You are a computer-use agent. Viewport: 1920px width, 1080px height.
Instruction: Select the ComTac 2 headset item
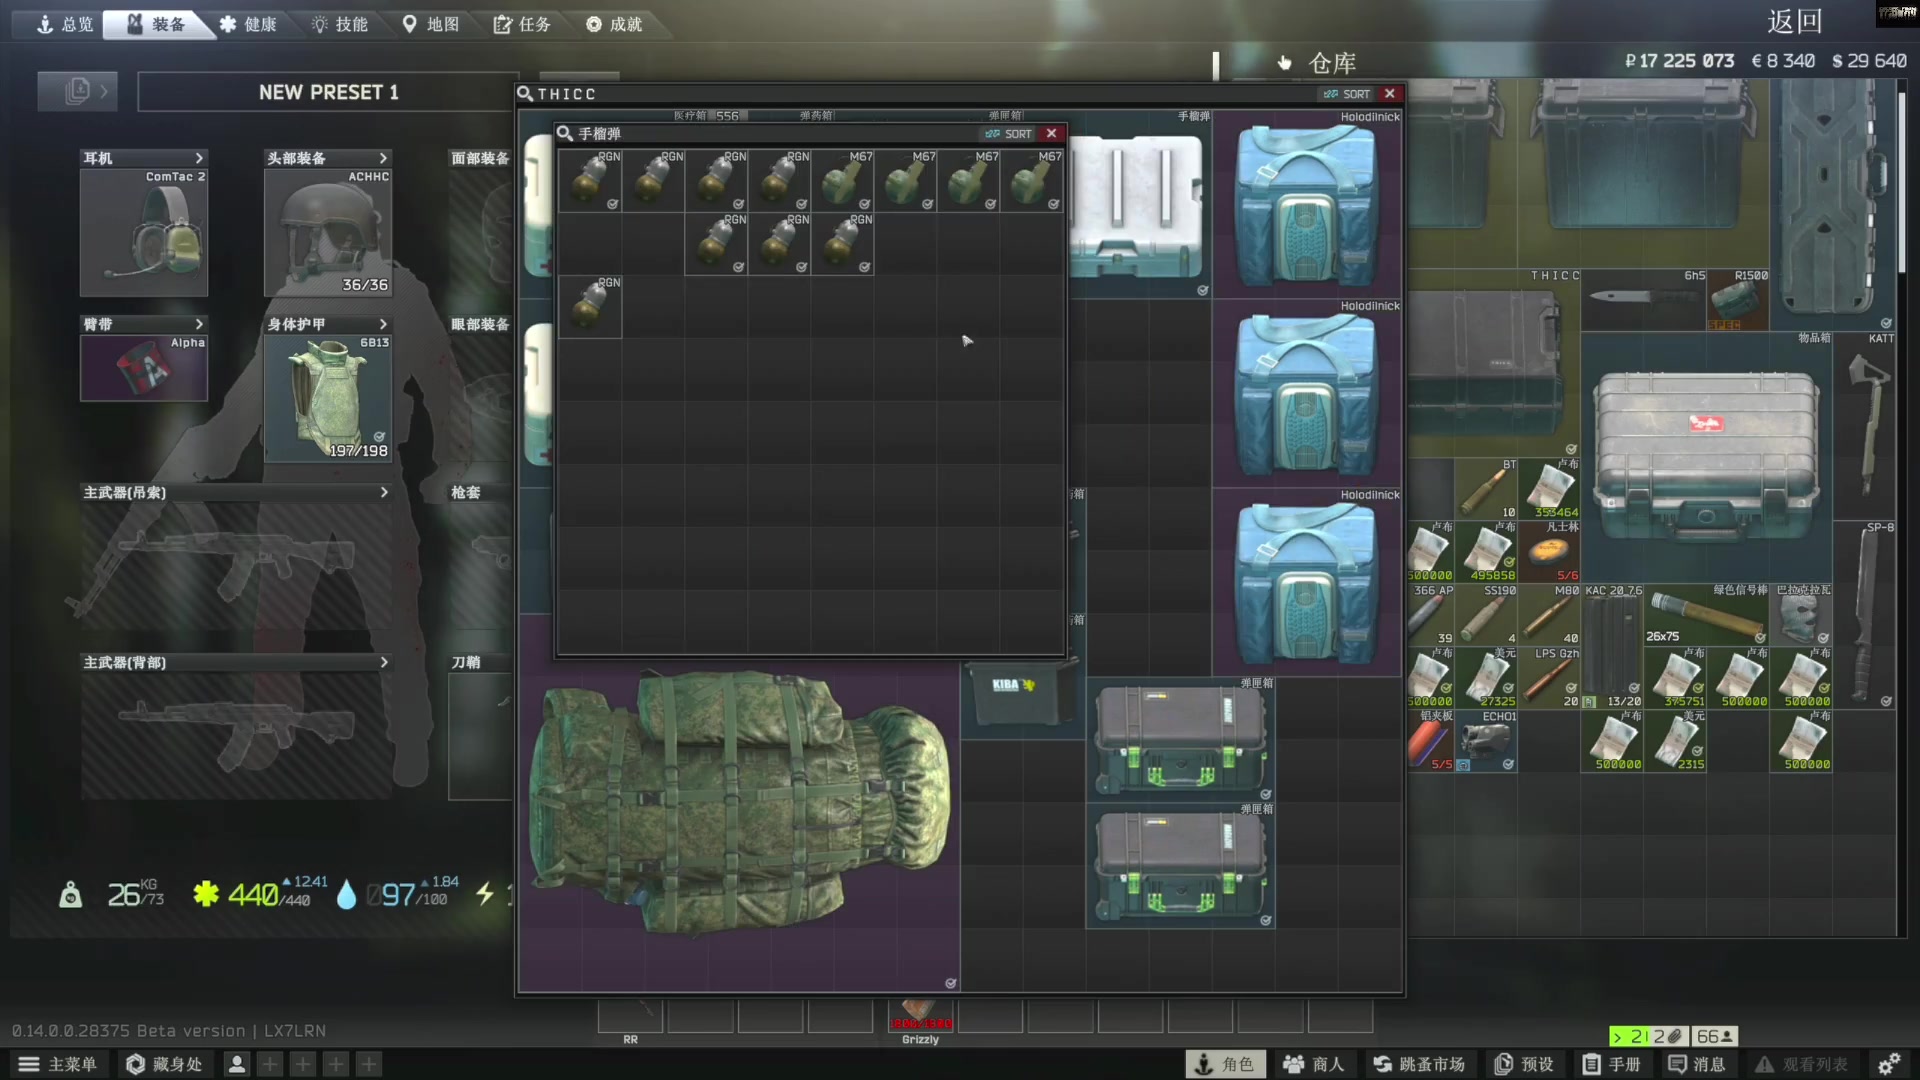144,232
